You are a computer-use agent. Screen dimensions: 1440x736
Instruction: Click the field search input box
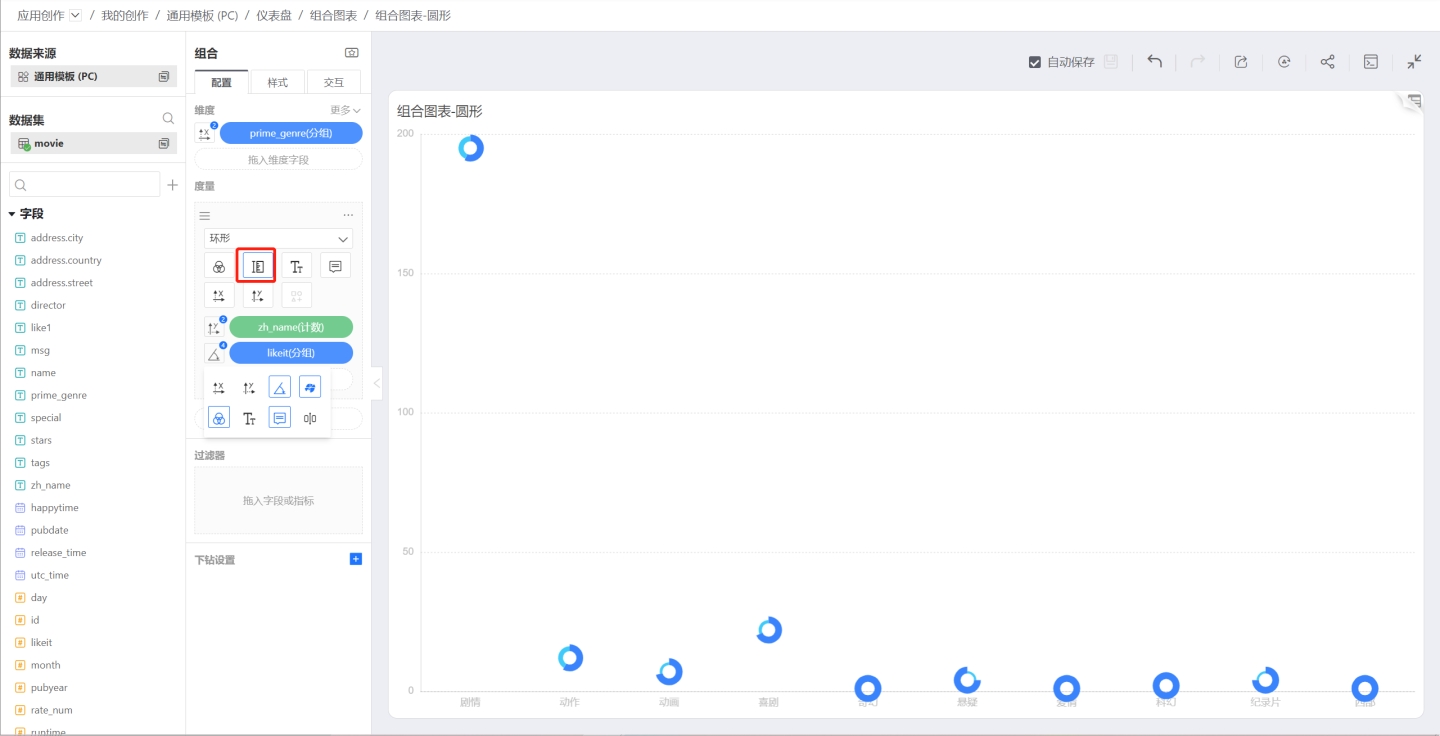pyautogui.click(x=85, y=185)
